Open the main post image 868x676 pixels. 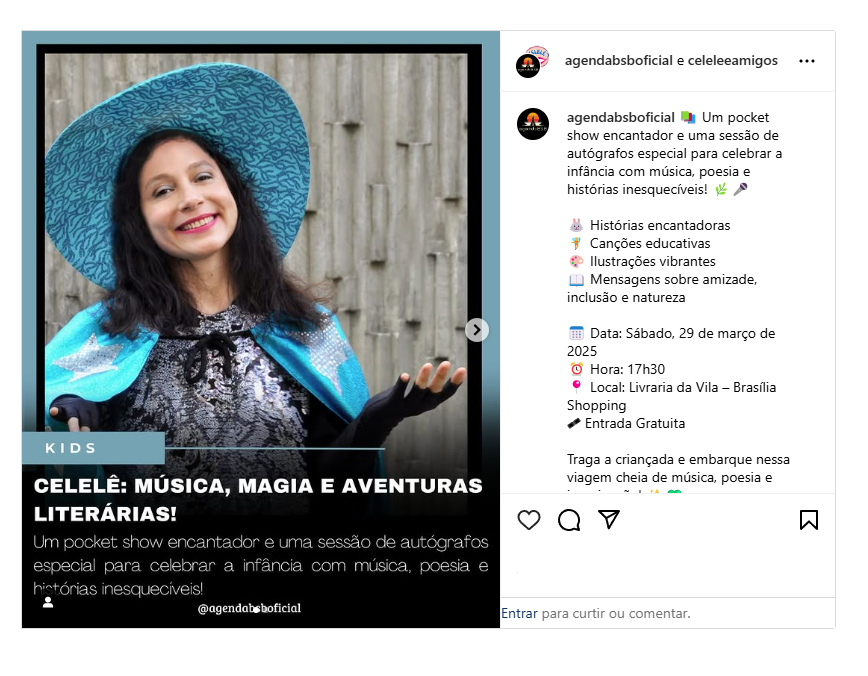tap(261, 329)
